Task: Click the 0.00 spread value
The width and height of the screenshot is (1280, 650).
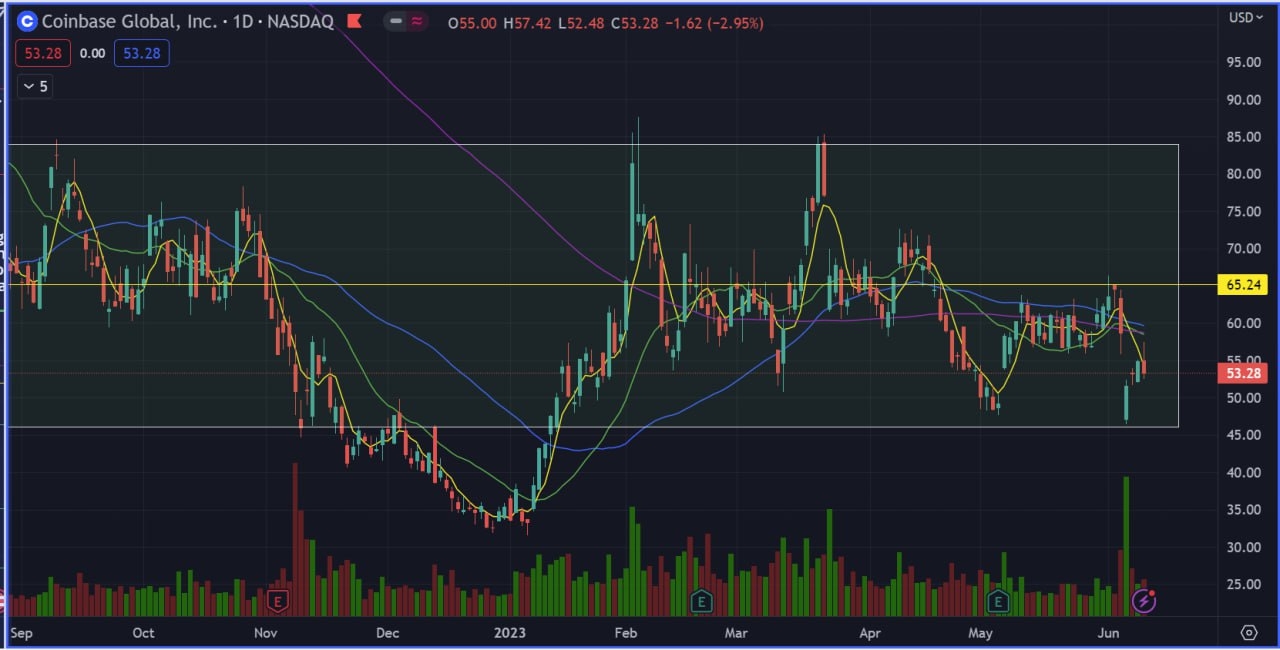Action: pyautogui.click(x=92, y=54)
